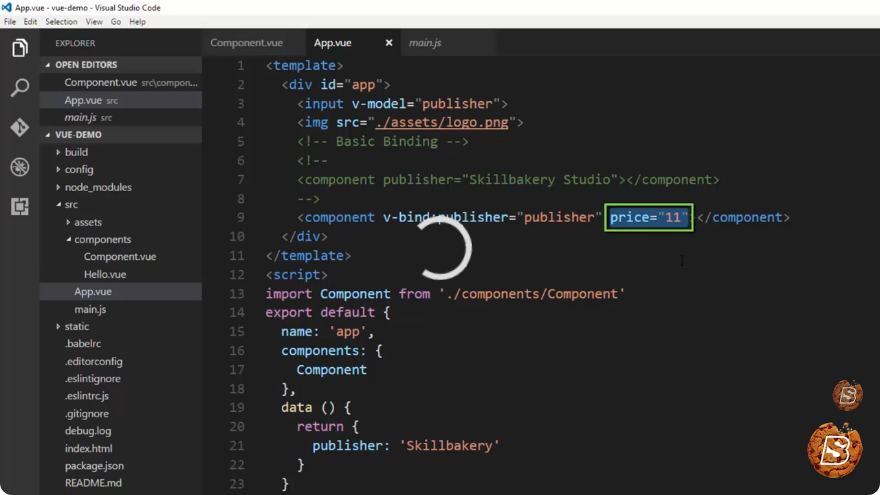This screenshot has width=880, height=495.
Task: Open the Explorer view in the activity bar
Action: (x=20, y=48)
